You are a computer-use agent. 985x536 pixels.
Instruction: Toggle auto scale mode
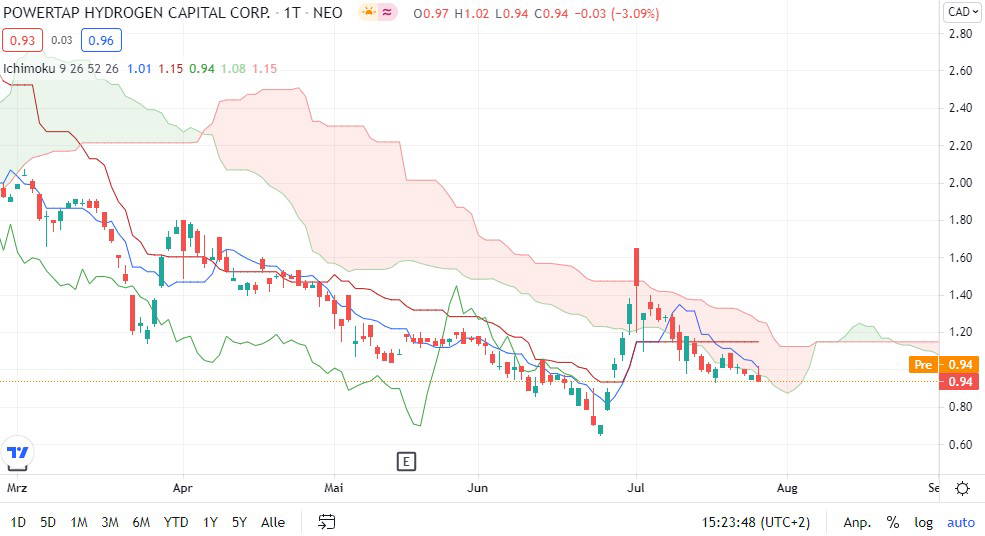click(961, 522)
